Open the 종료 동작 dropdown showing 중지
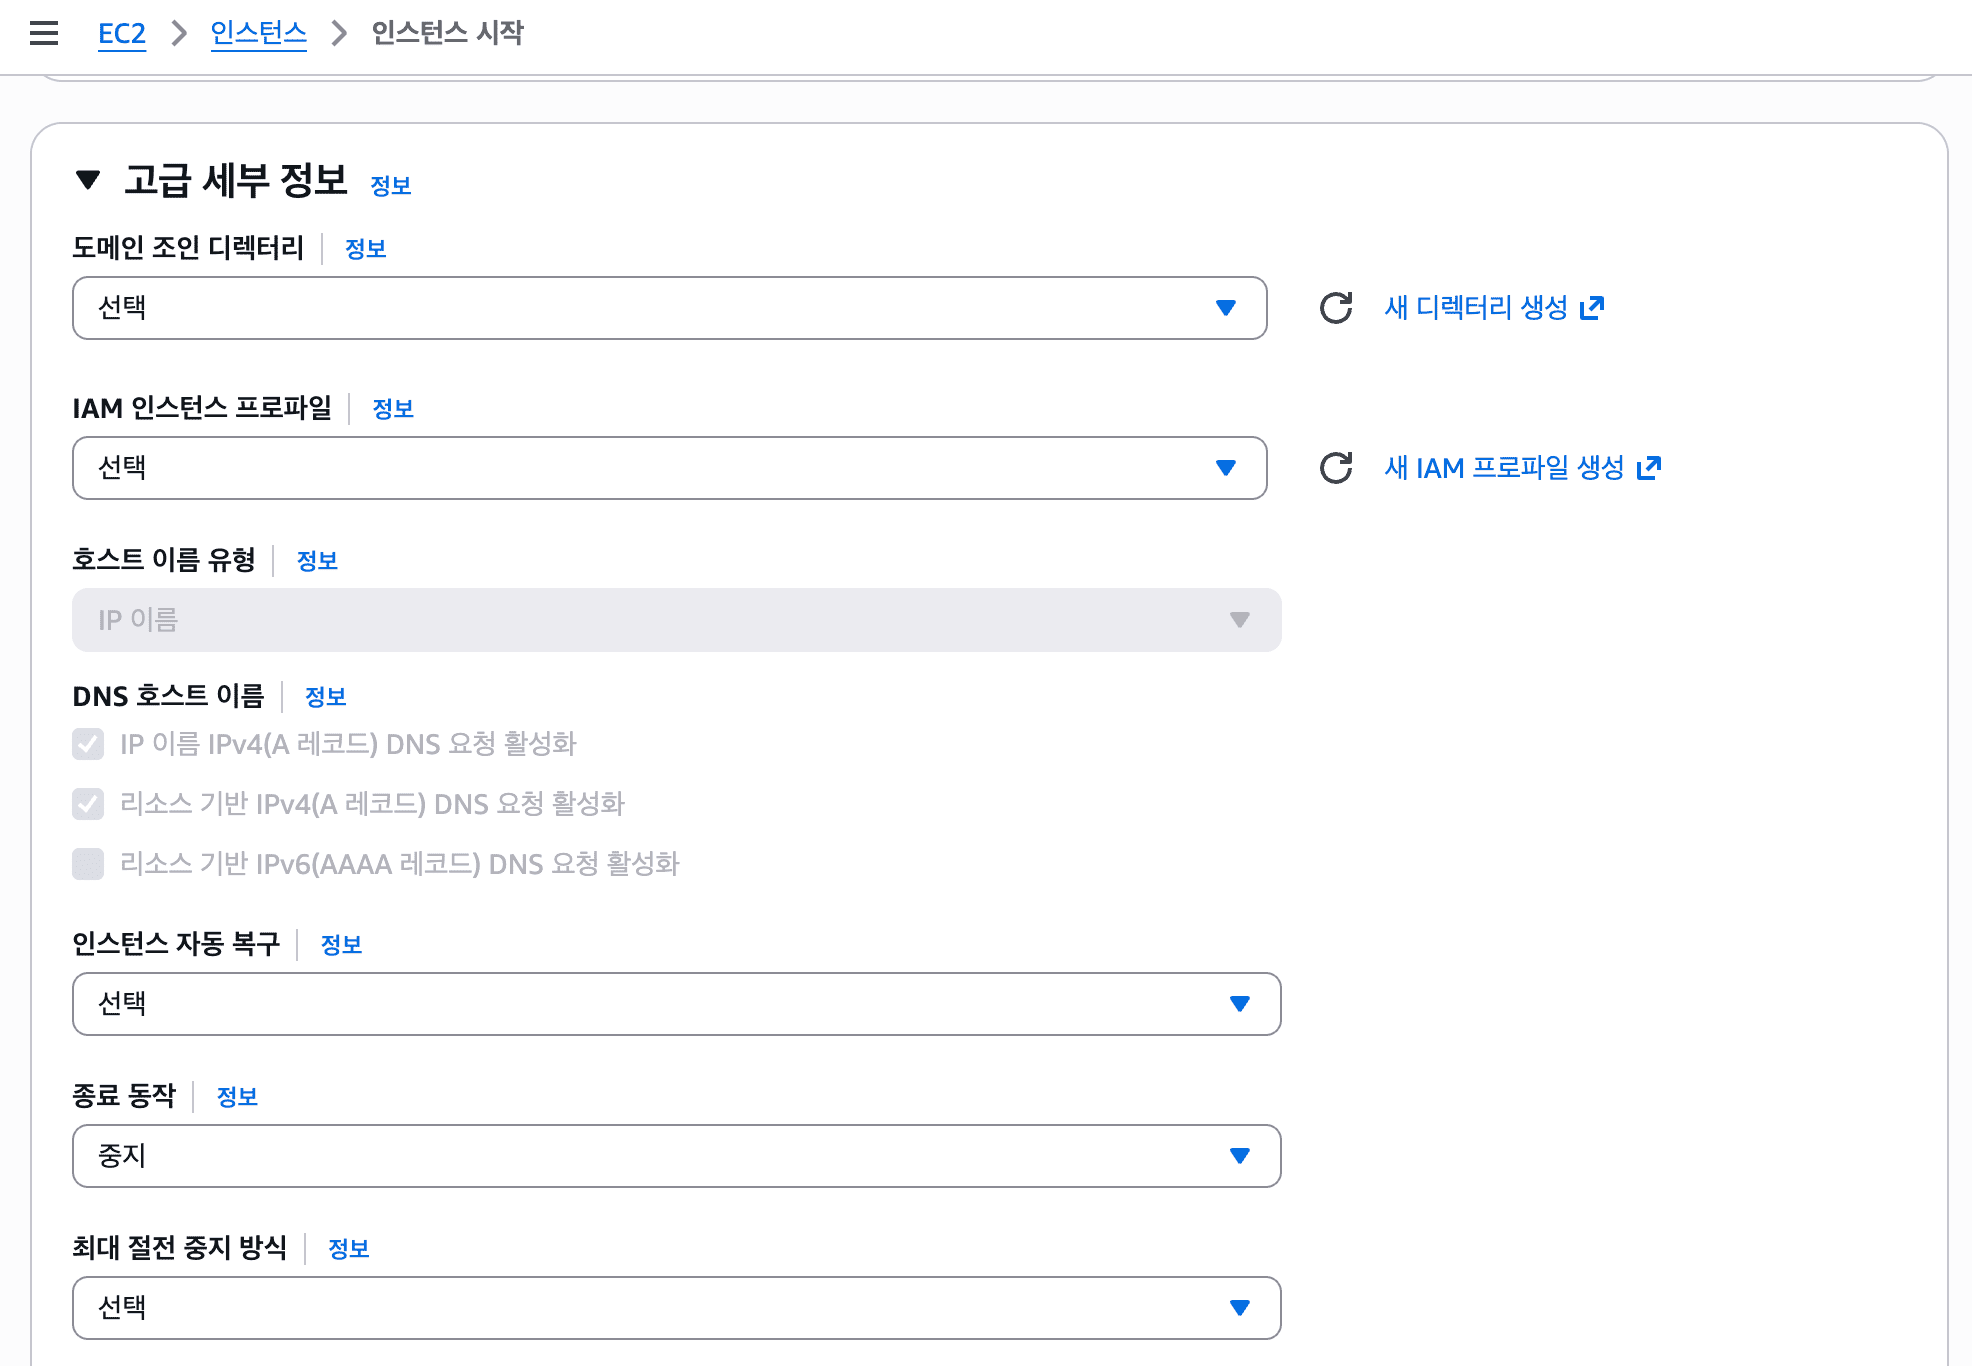This screenshot has height=1366, width=1972. [x=676, y=1156]
